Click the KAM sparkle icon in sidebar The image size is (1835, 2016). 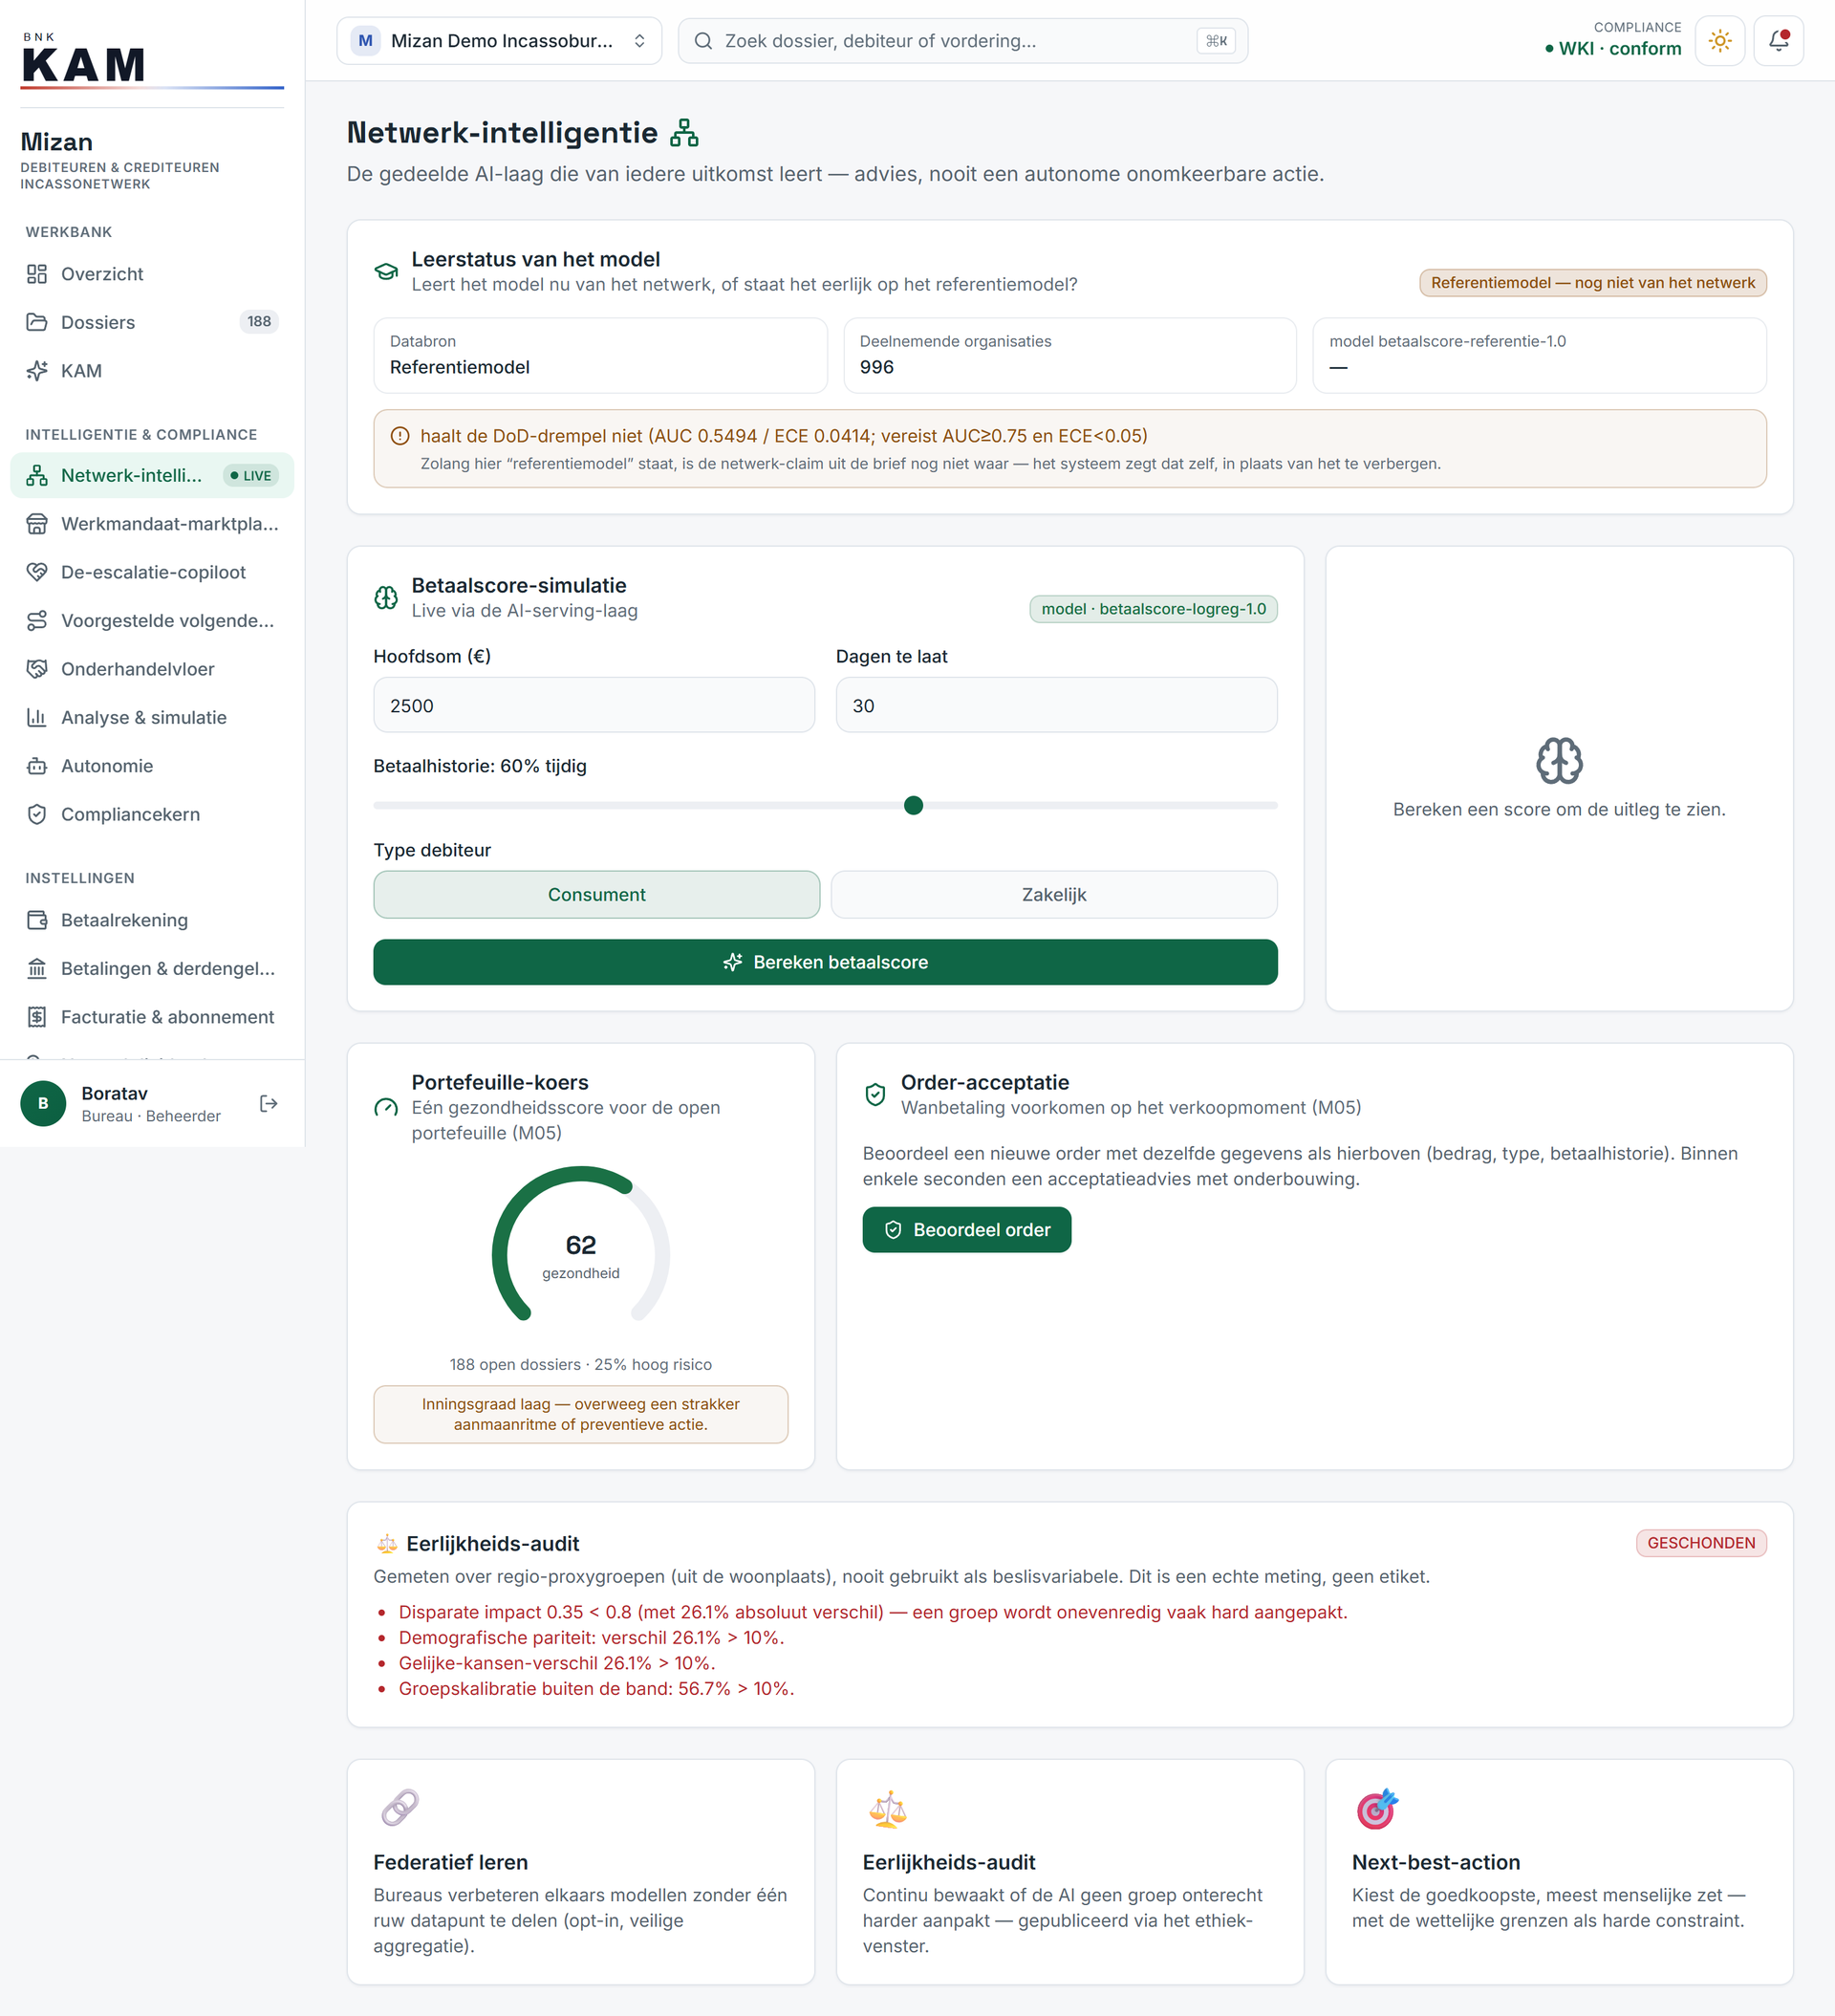[37, 371]
